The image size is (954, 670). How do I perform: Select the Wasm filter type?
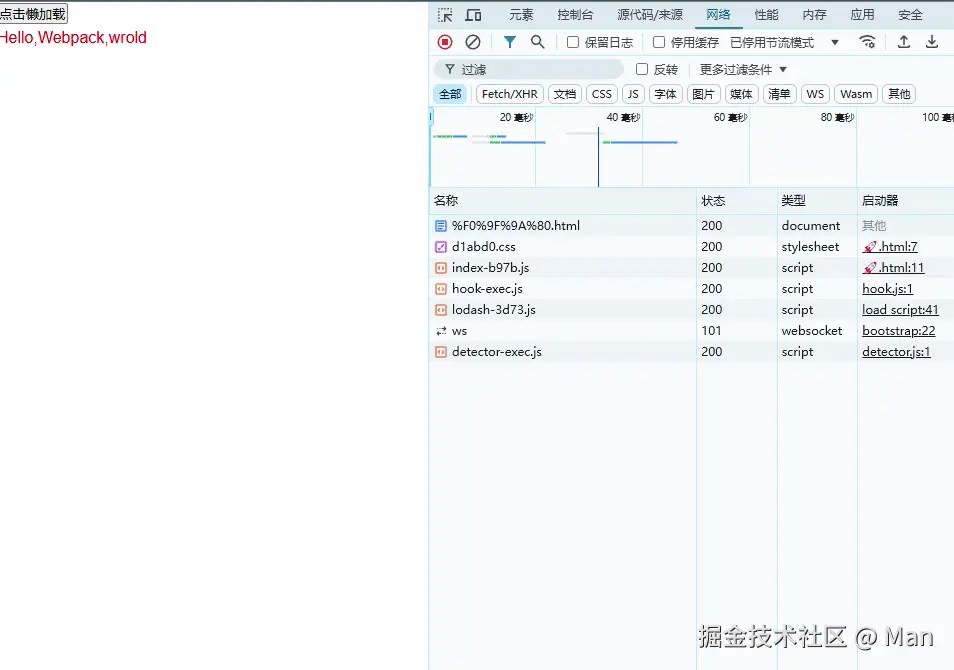tap(856, 94)
